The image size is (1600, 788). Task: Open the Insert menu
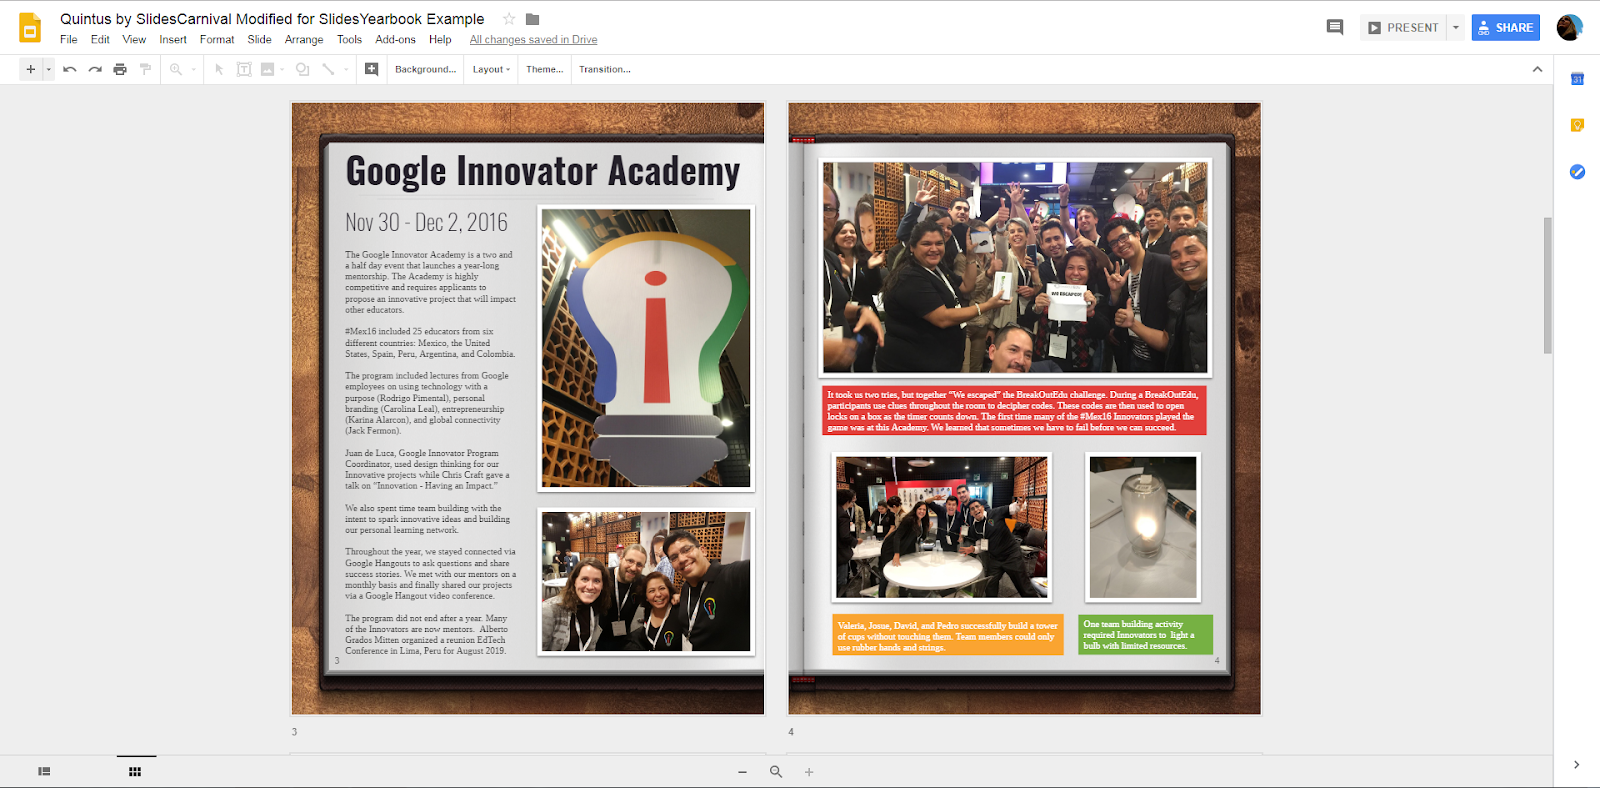coord(173,40)
